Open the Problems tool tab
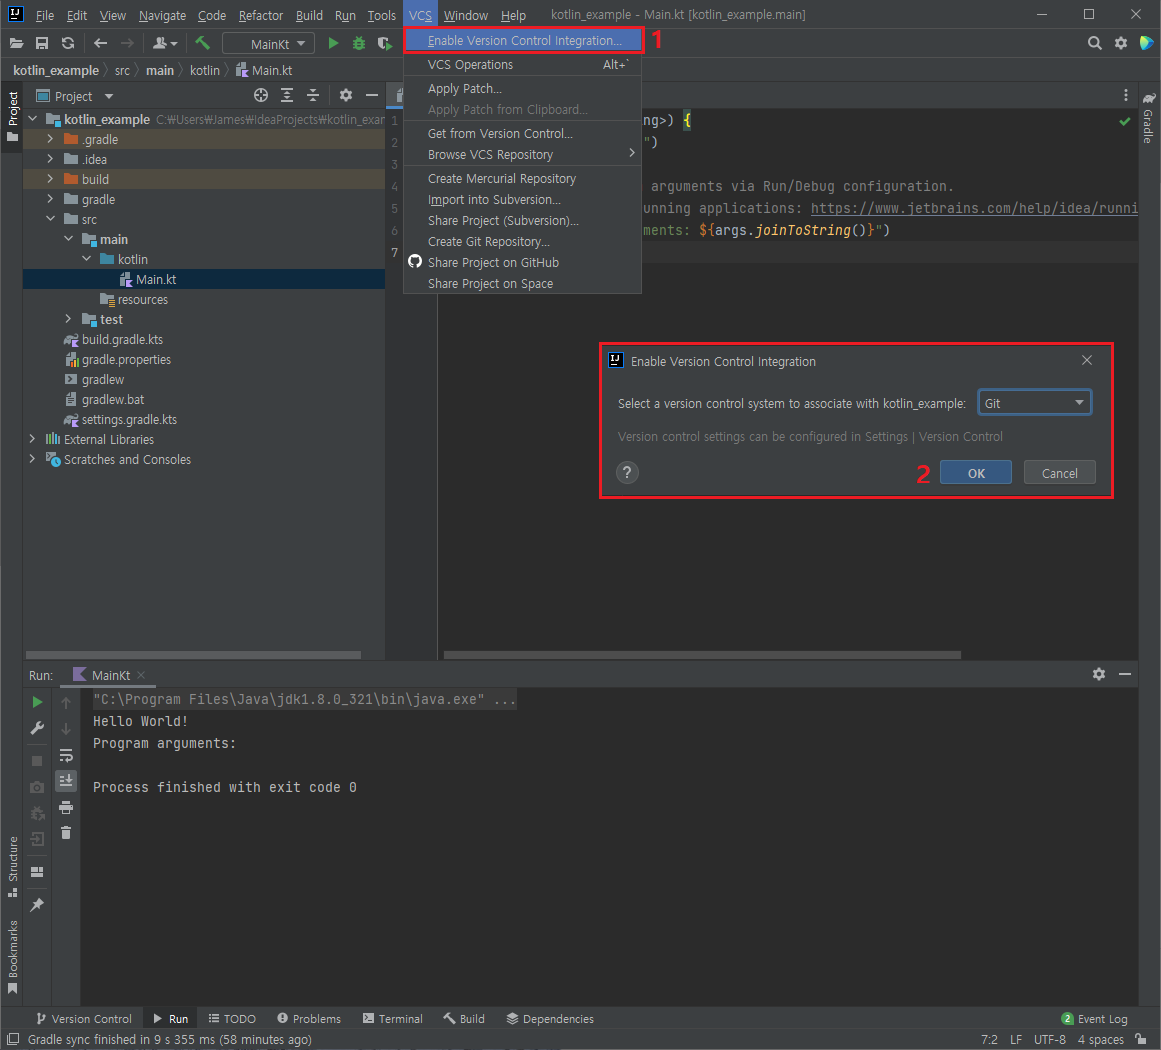Screen dimensions: 1161x1050 pos(309,1018)
